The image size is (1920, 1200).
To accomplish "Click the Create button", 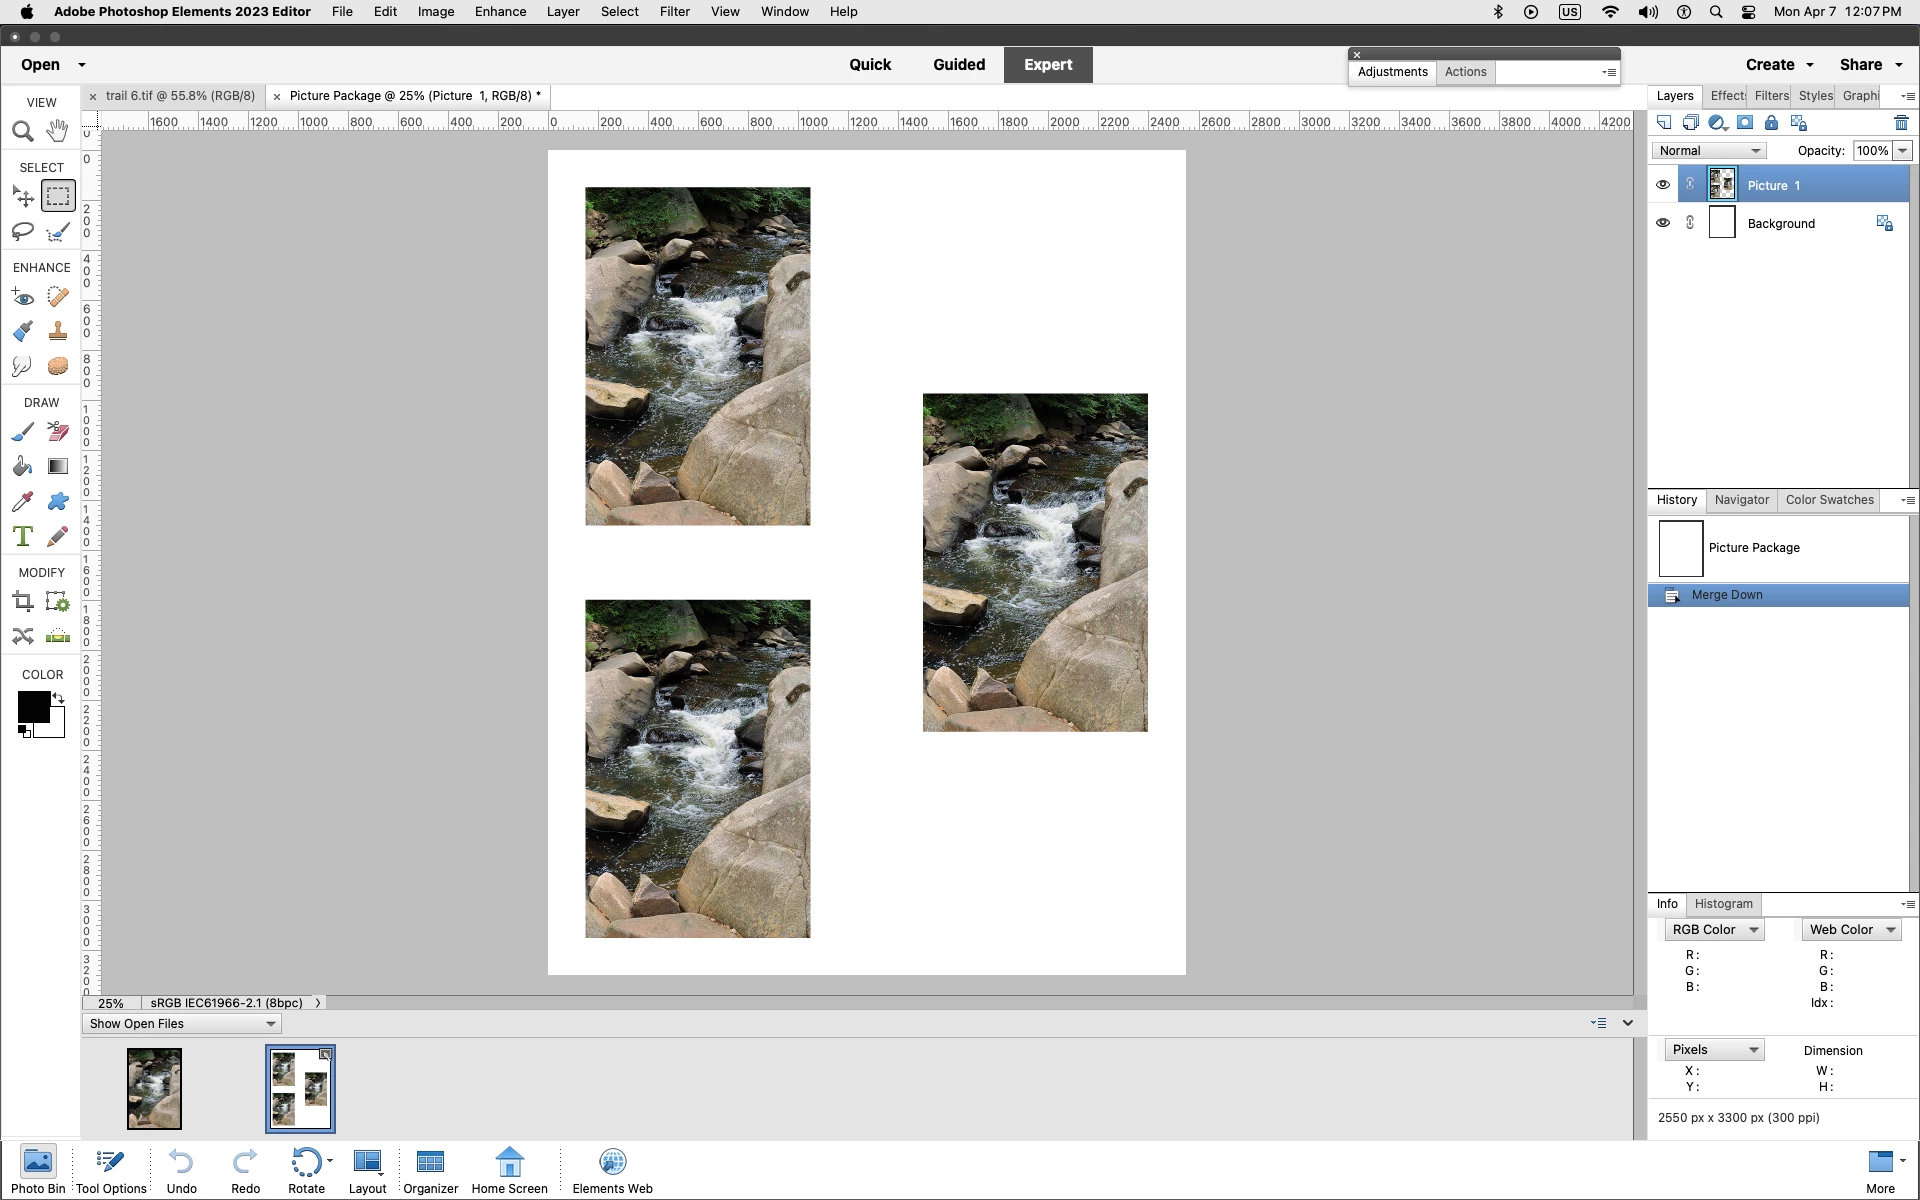I will (1778, 65).
